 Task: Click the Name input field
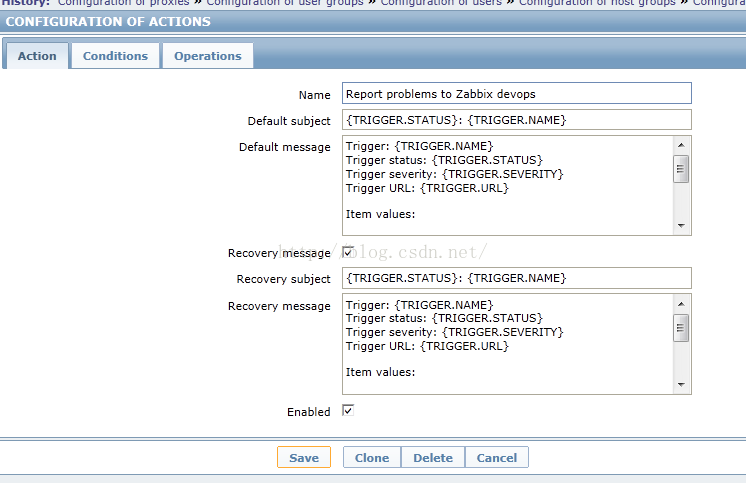click(x=517, y=93)
